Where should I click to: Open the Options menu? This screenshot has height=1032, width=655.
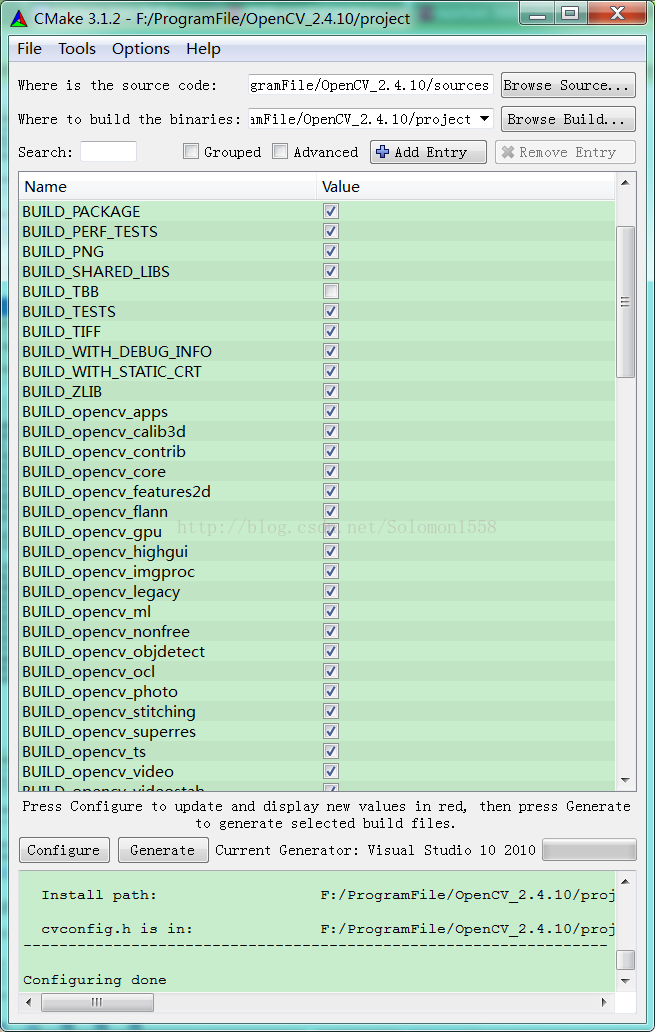point(140,49)
